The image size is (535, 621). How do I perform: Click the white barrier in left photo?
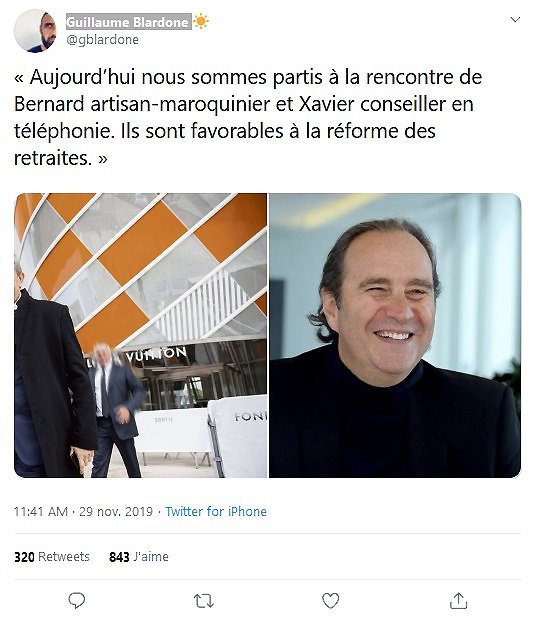click(239, 437)
